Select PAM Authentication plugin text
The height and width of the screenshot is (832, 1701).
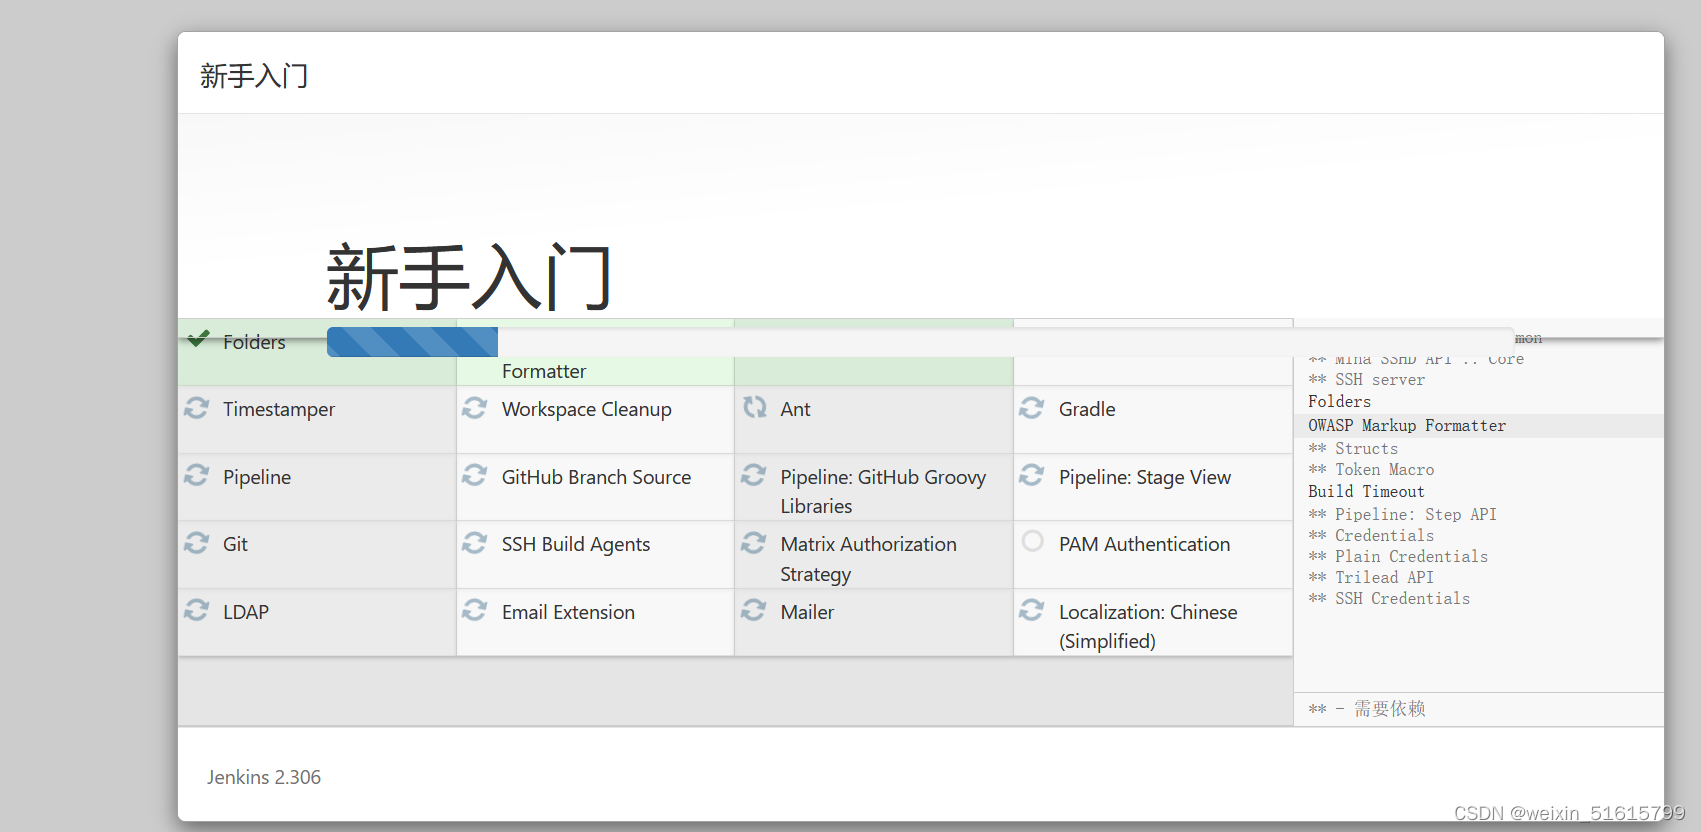[x=1144, y=544]
